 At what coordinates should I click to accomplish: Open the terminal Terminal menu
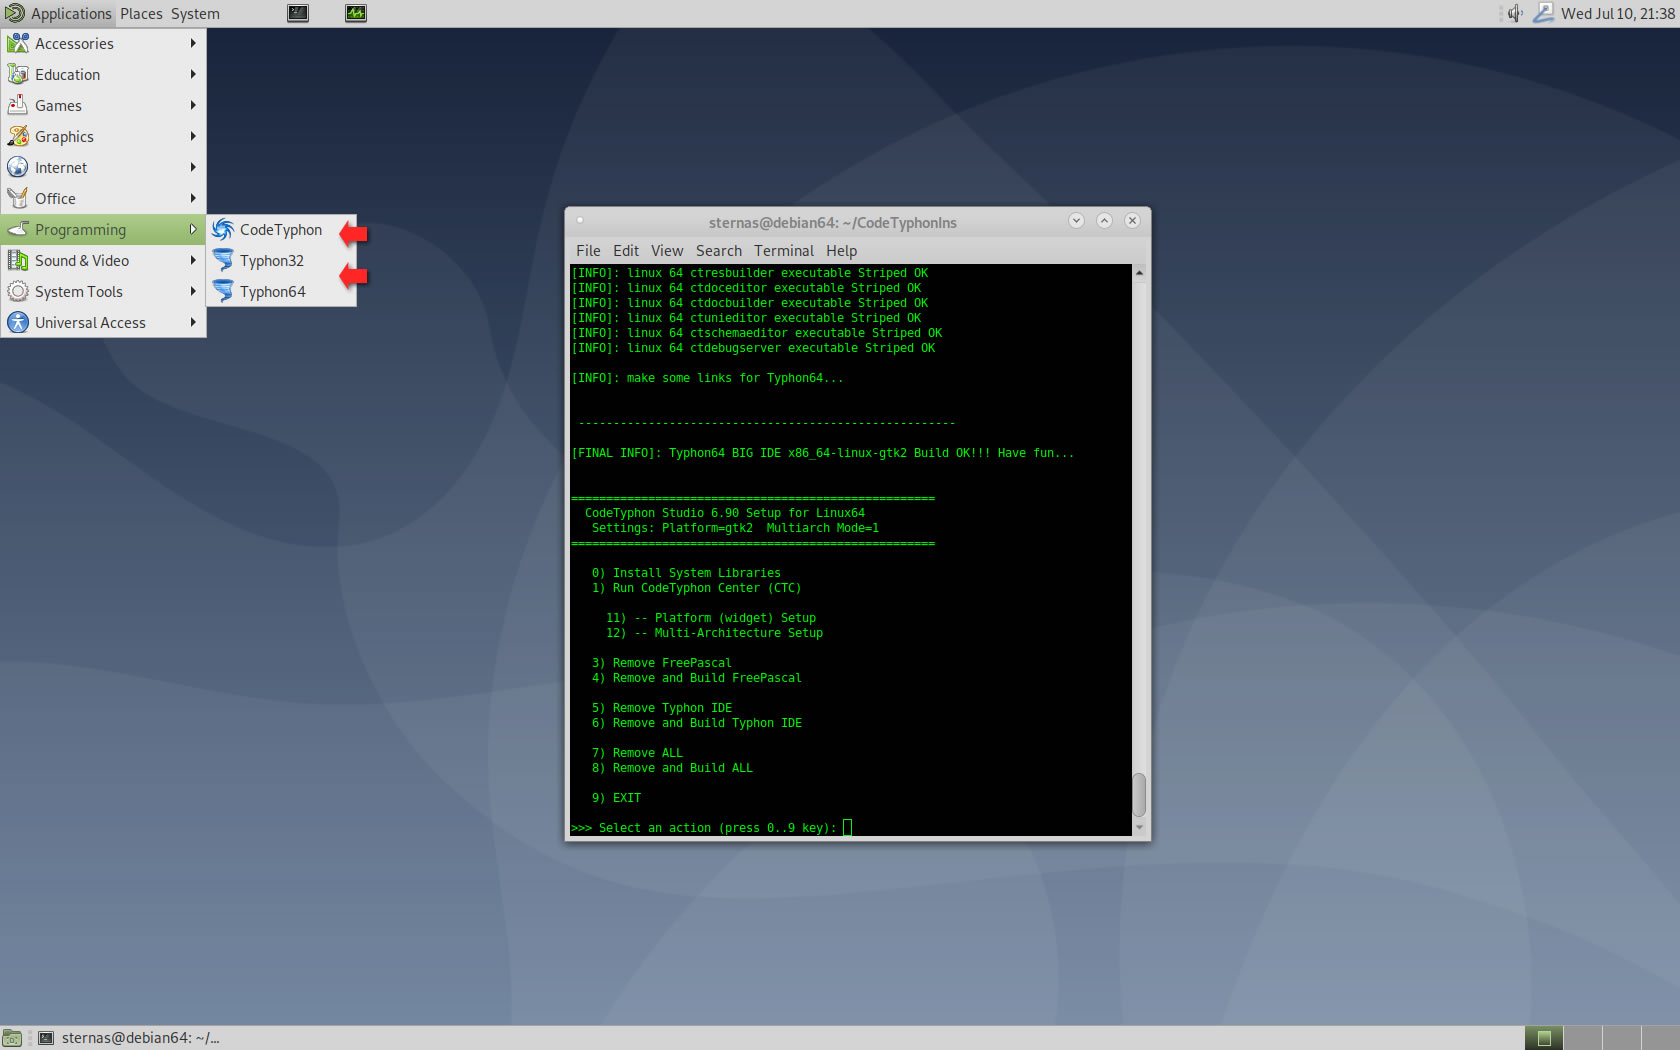[784, 251]
